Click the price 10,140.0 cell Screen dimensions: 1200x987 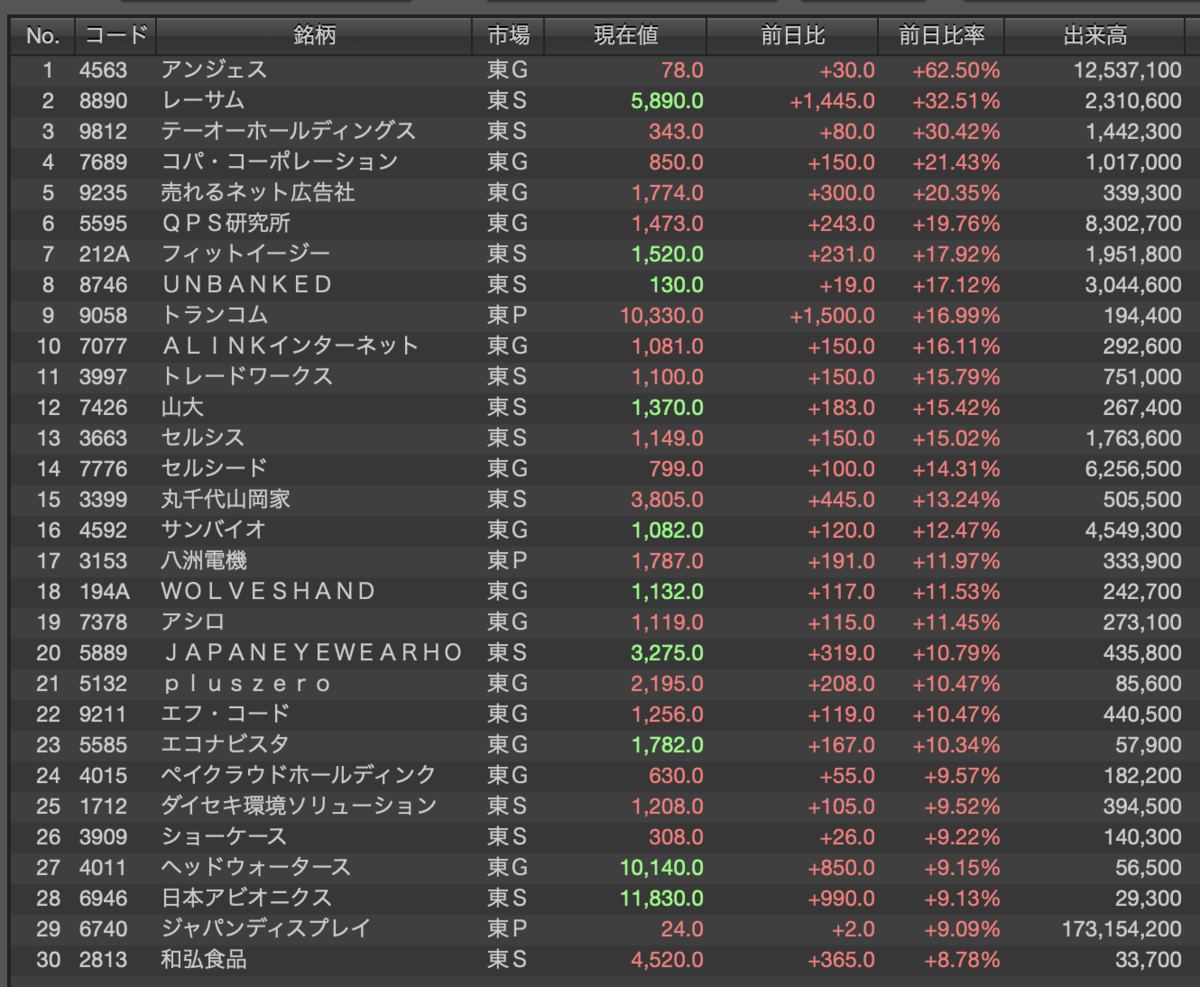pos(662,867)
